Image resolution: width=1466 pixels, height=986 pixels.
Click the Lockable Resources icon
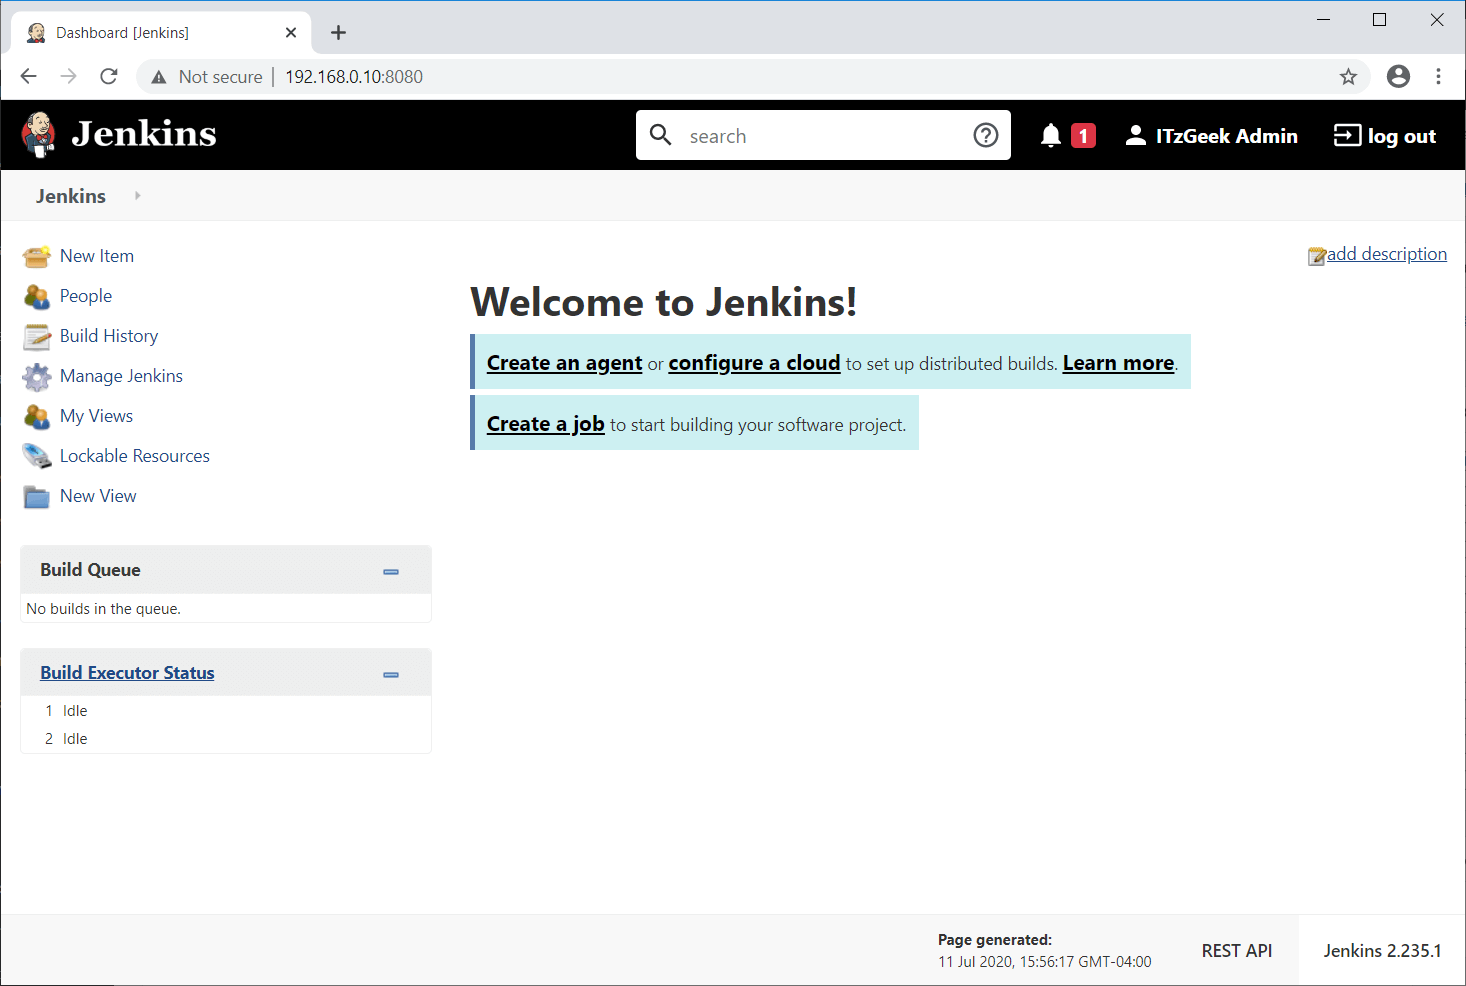[x=37, y=456]
